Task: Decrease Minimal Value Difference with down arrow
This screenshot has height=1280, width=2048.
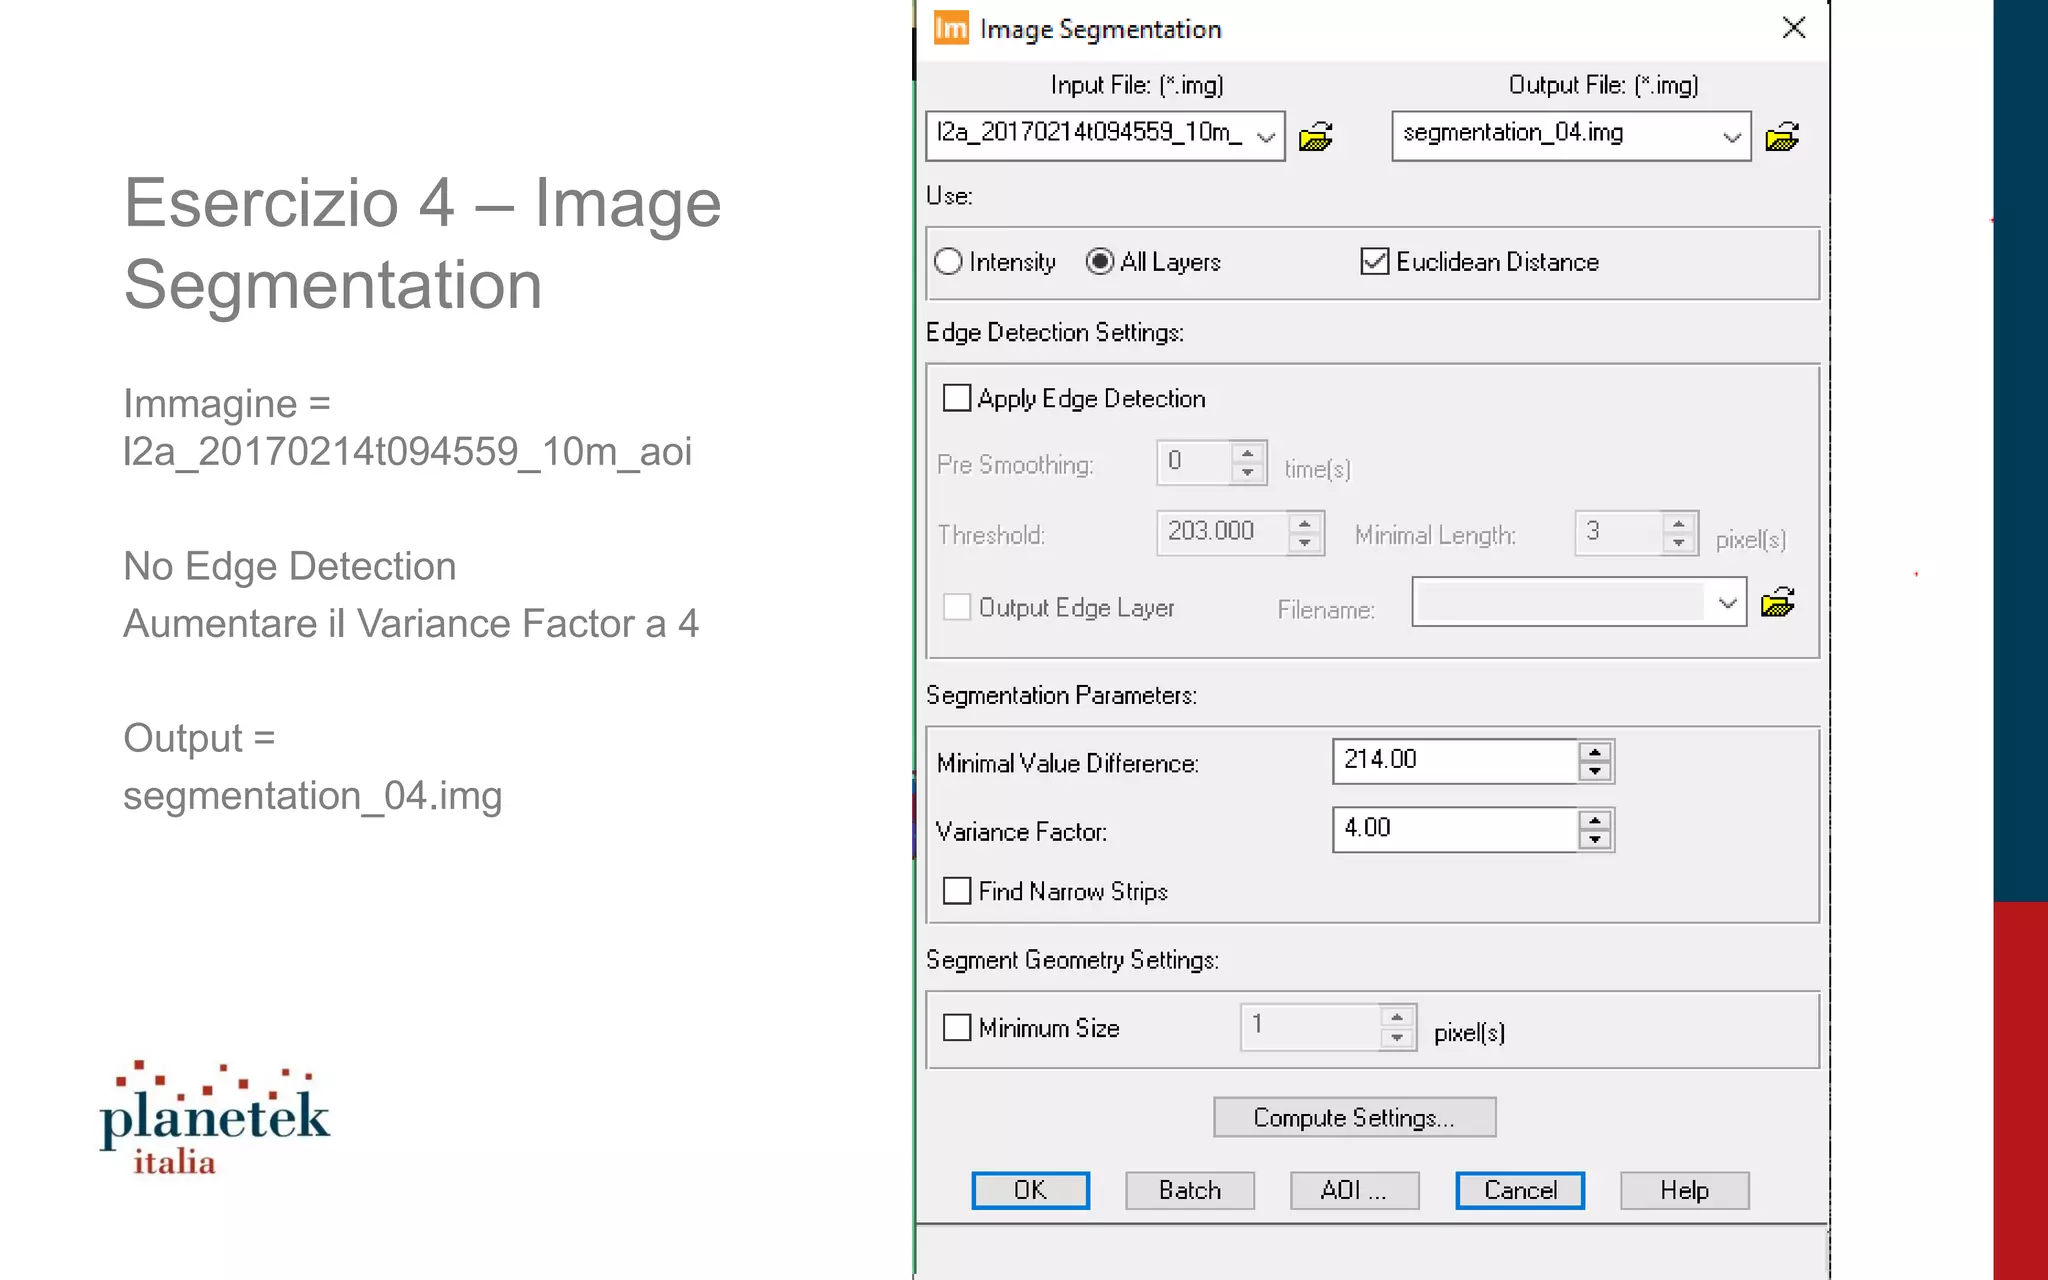Action: [x=1595, y=771]
